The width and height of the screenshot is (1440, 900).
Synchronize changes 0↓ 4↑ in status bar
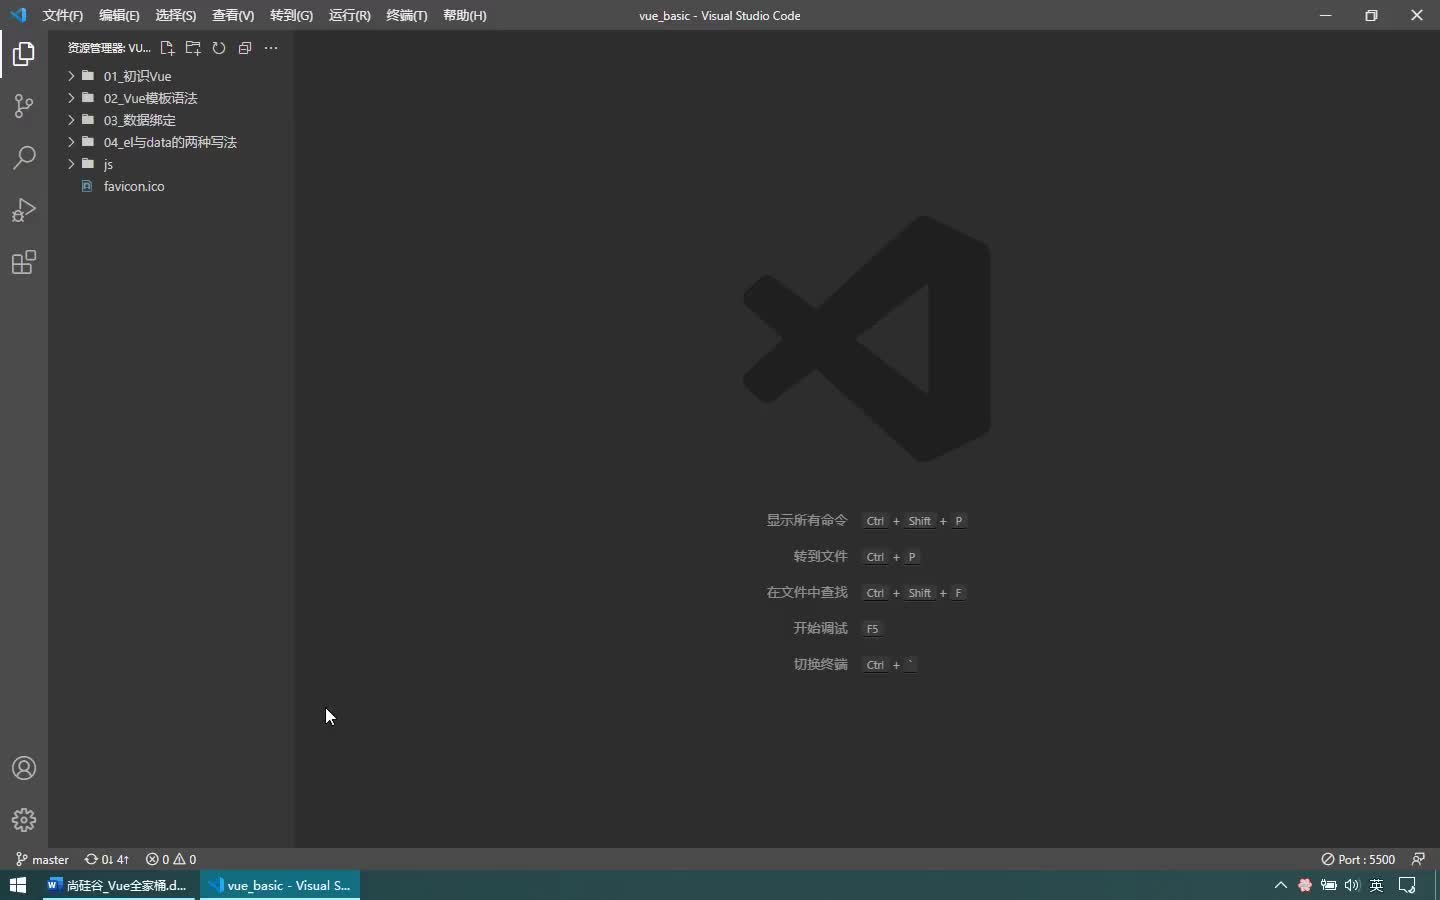107,859
